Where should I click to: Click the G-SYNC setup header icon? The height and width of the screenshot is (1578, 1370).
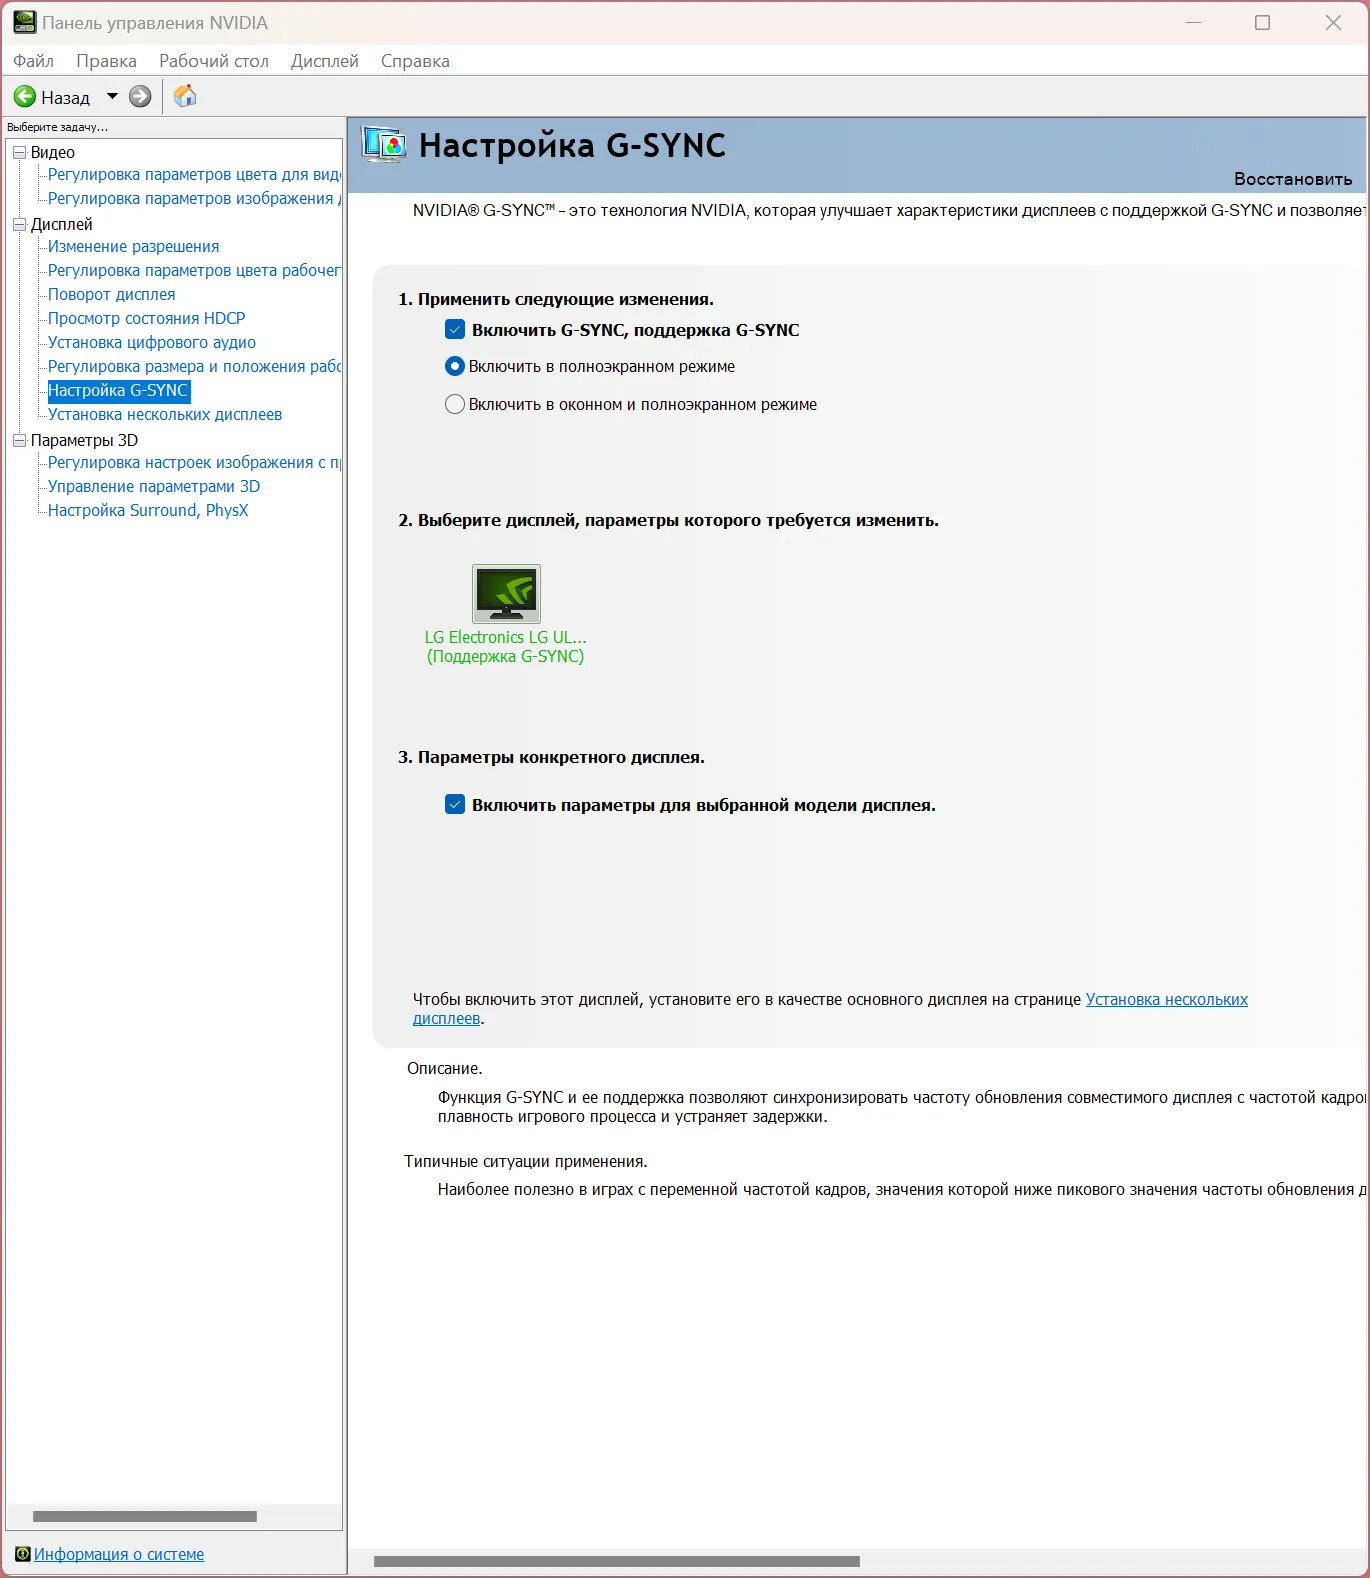[384, 146]
